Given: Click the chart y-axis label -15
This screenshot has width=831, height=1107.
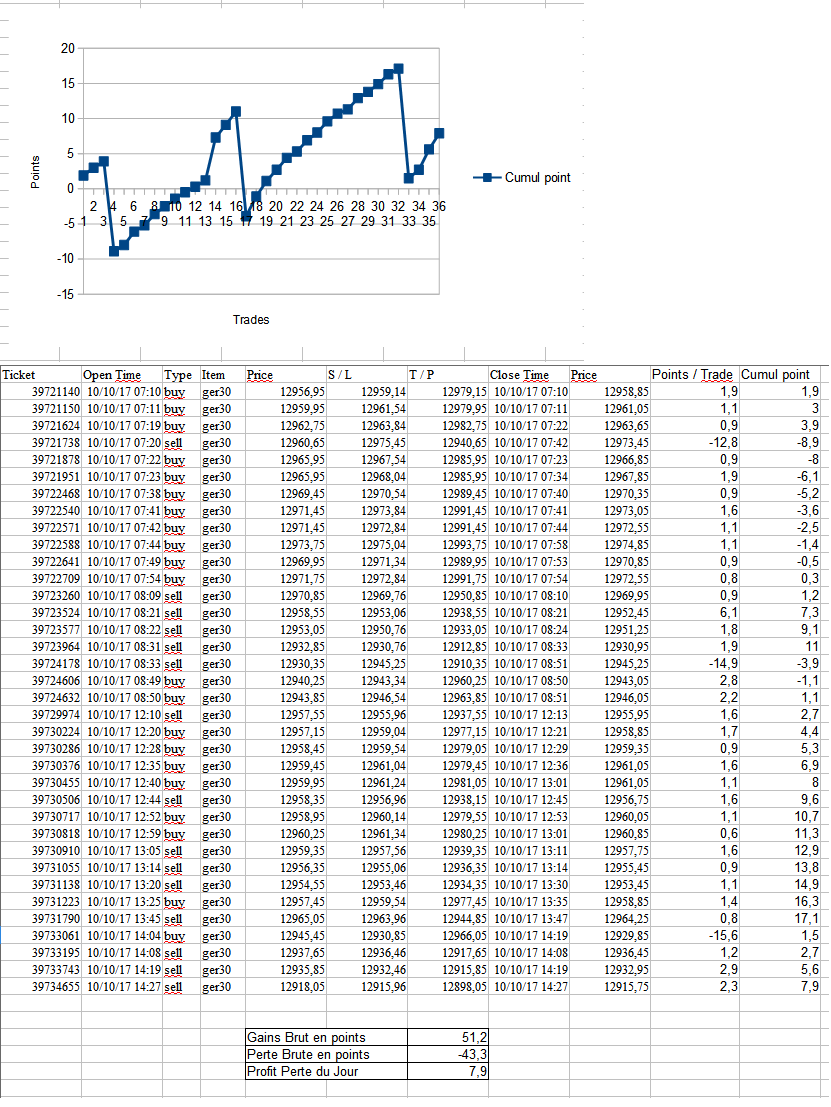Looking at the screenshot, I should (x=66, y=294).
